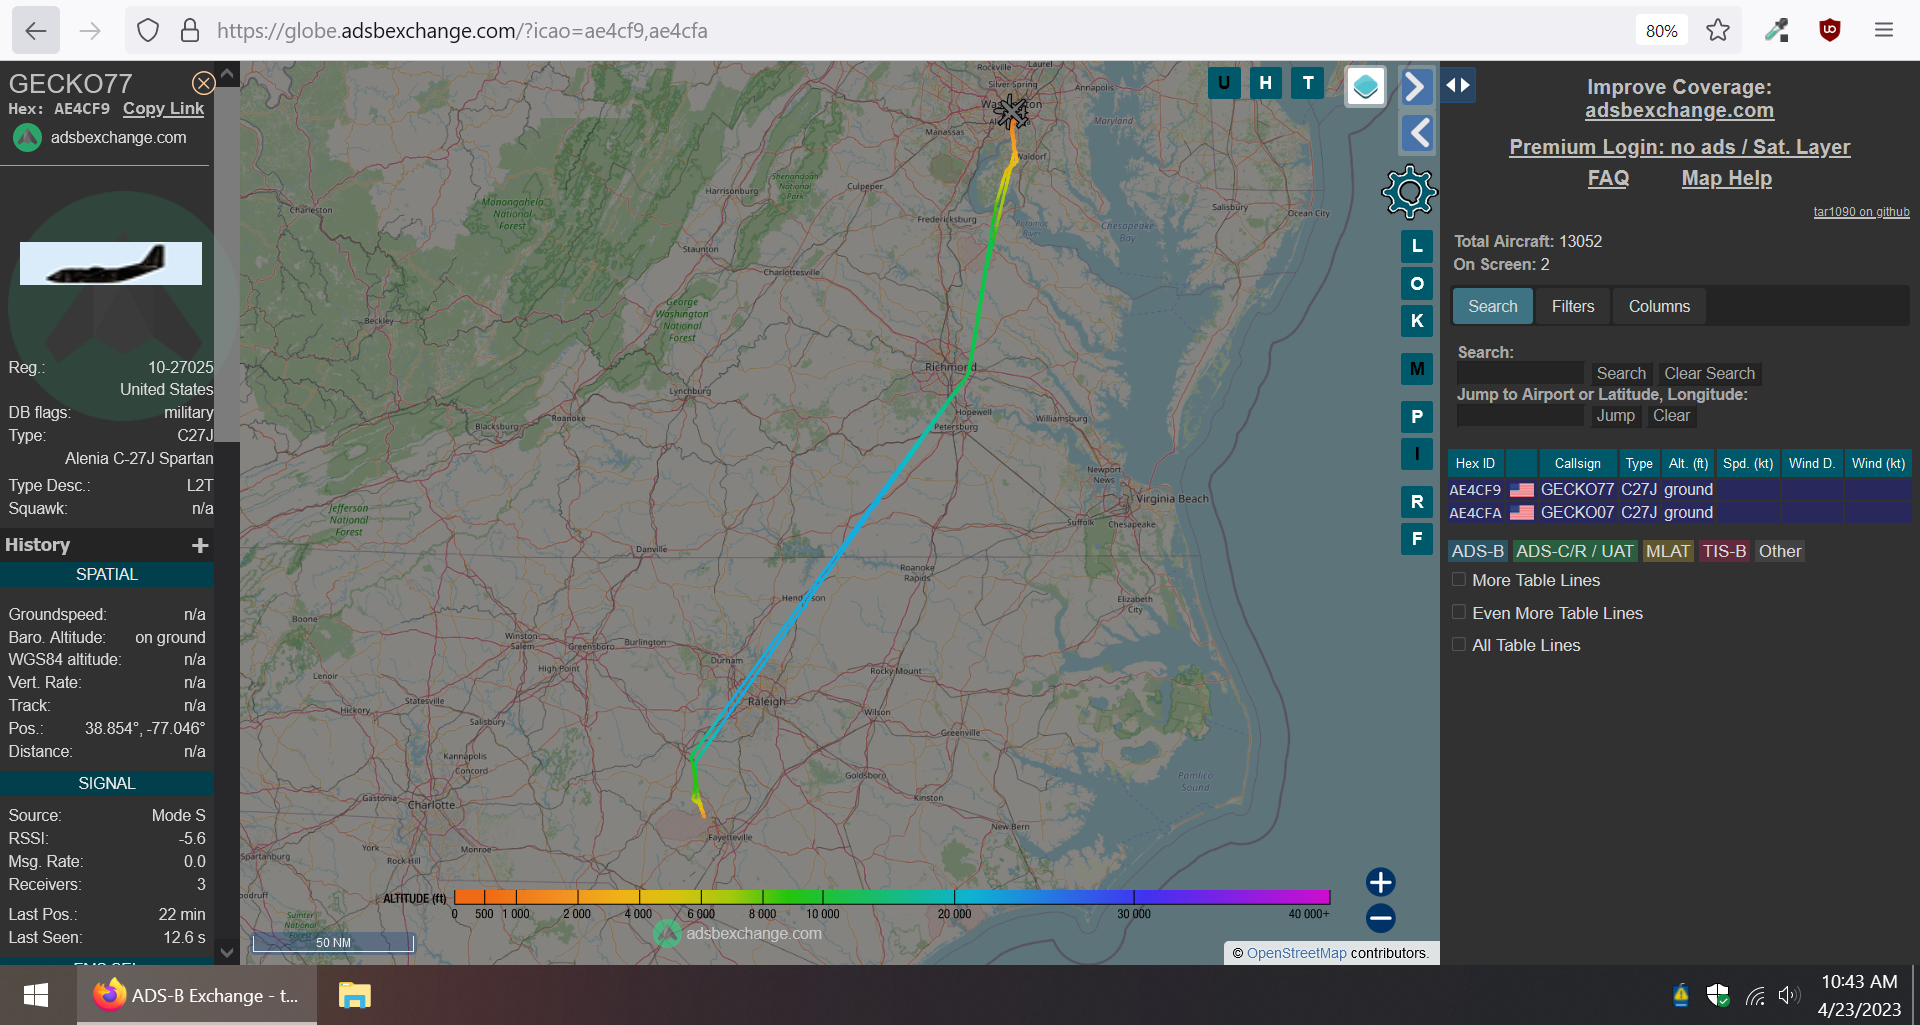Viewport: 1920px width, 1025px height.
Task: Click the aircraft marker over Washington
Action: 1012,111
